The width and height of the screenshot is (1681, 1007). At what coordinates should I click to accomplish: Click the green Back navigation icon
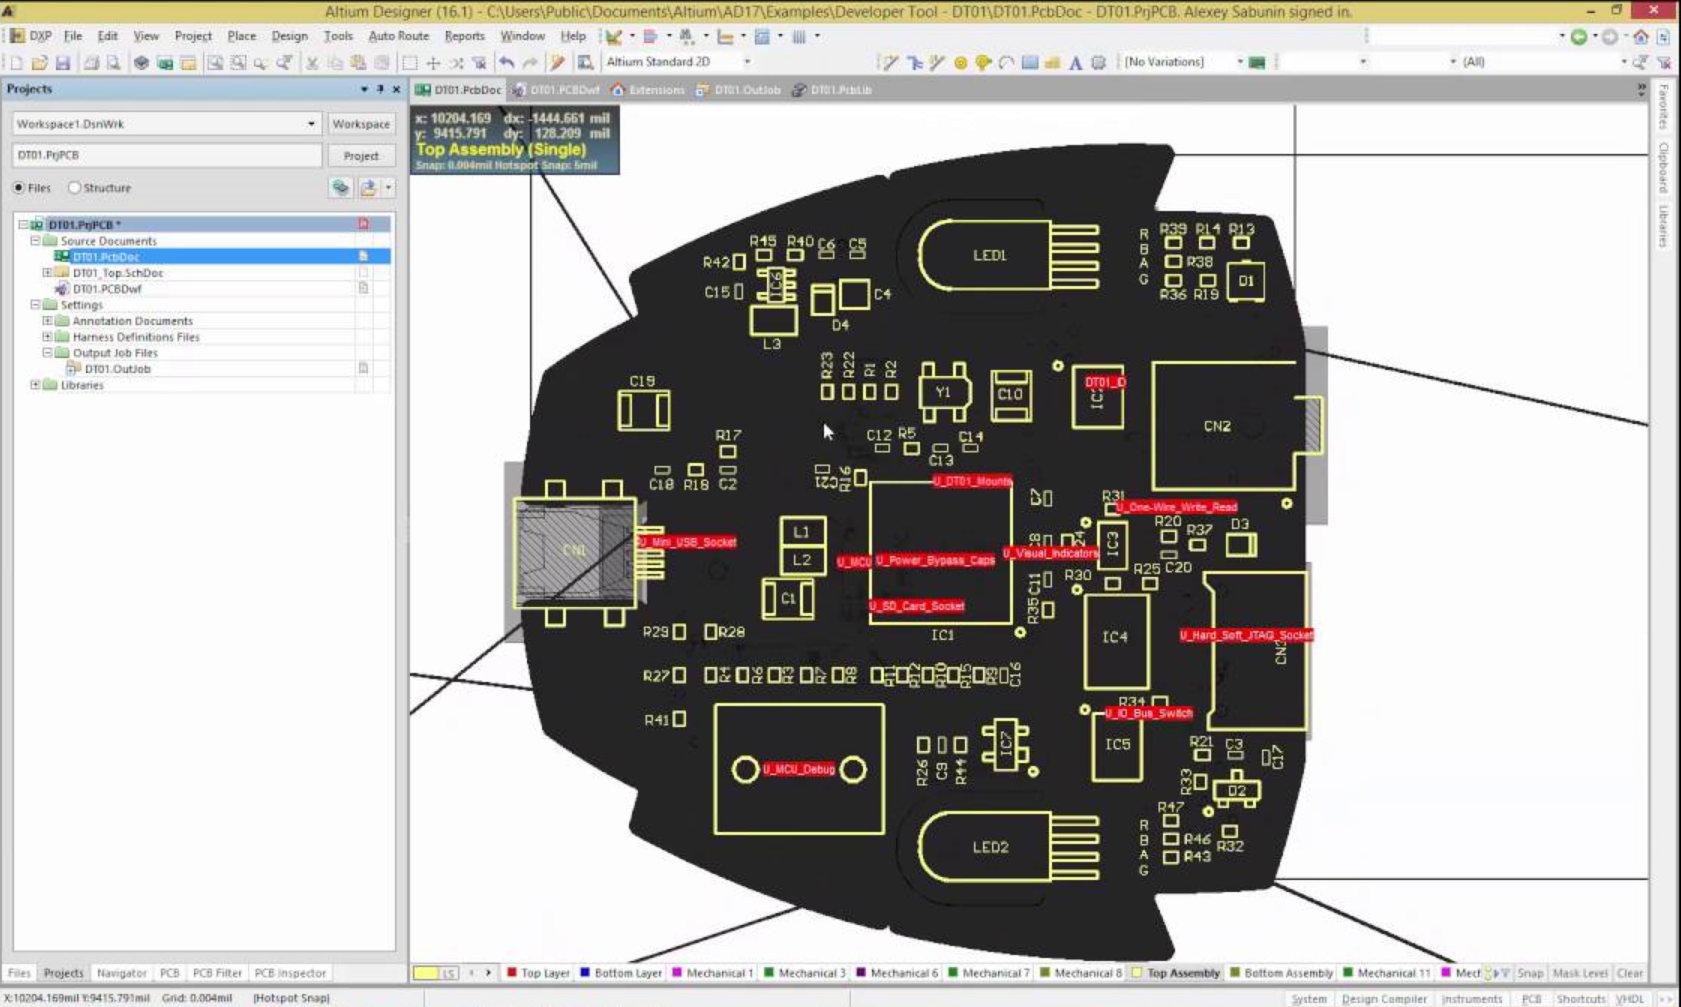click(x=1579, y=36)
